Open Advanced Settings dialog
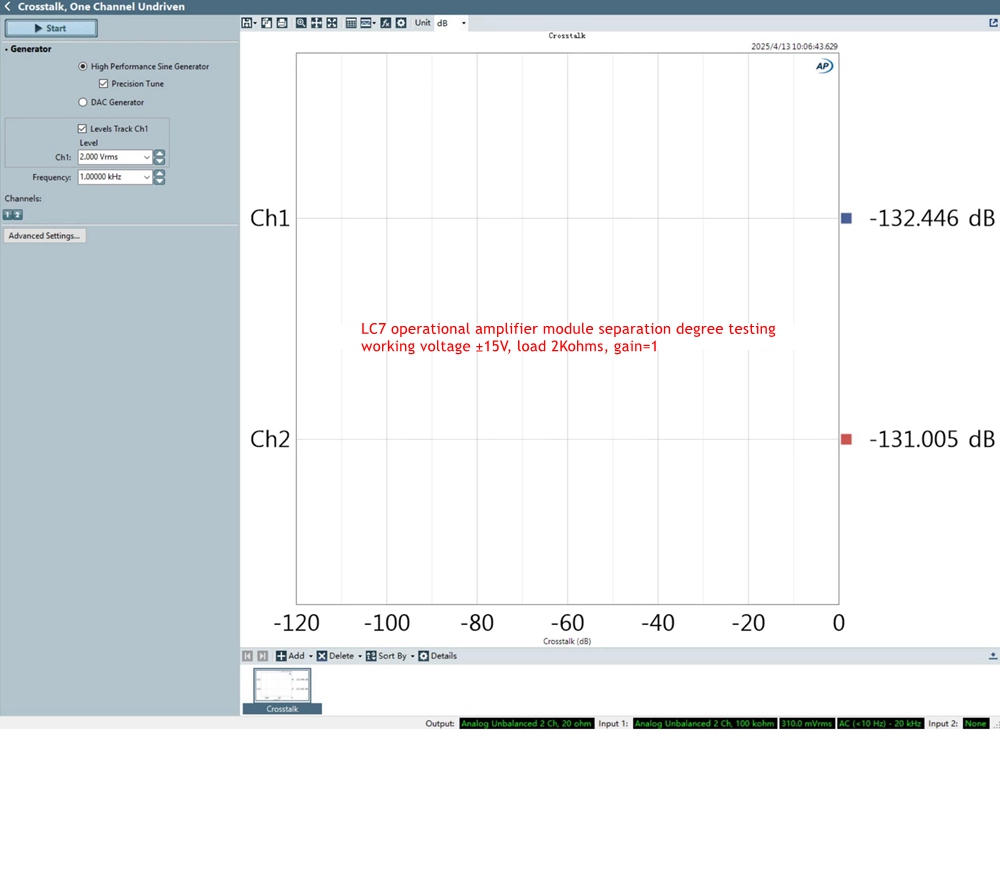This screenshot has height=879, width=1000. [x=44, y=236]
